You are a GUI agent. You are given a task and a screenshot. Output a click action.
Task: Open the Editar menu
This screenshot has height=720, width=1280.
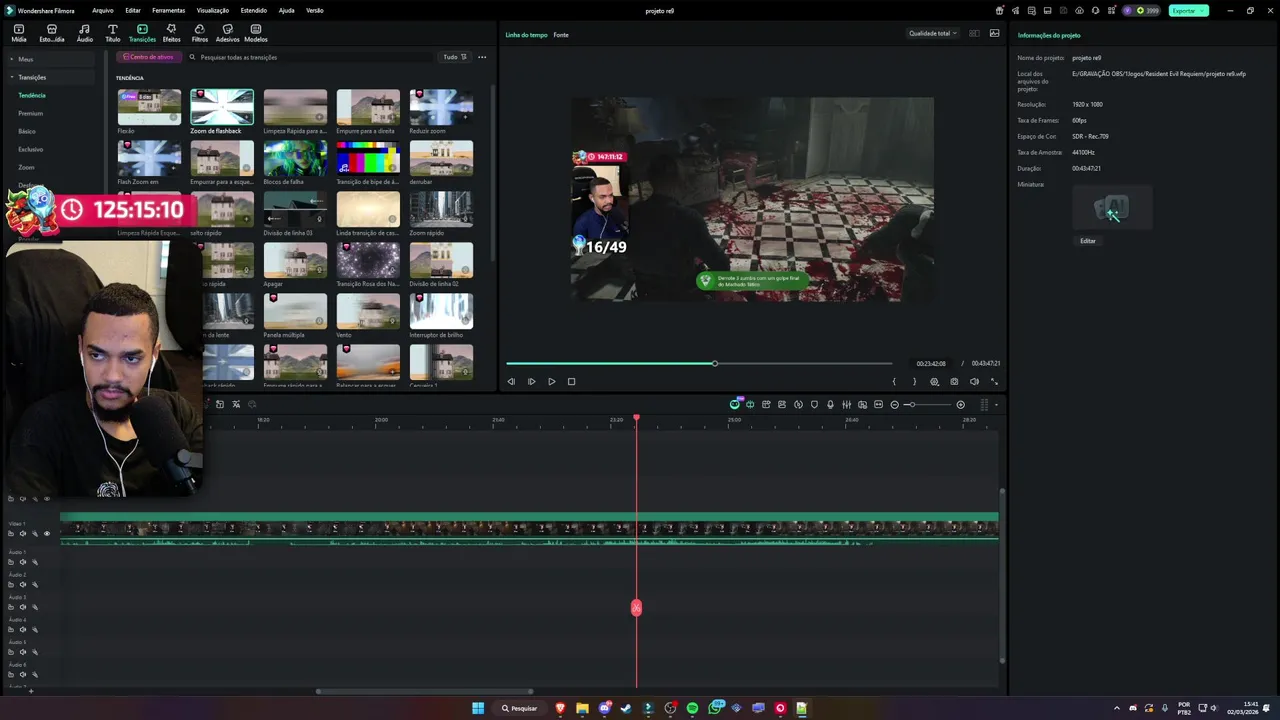(133, 10)
